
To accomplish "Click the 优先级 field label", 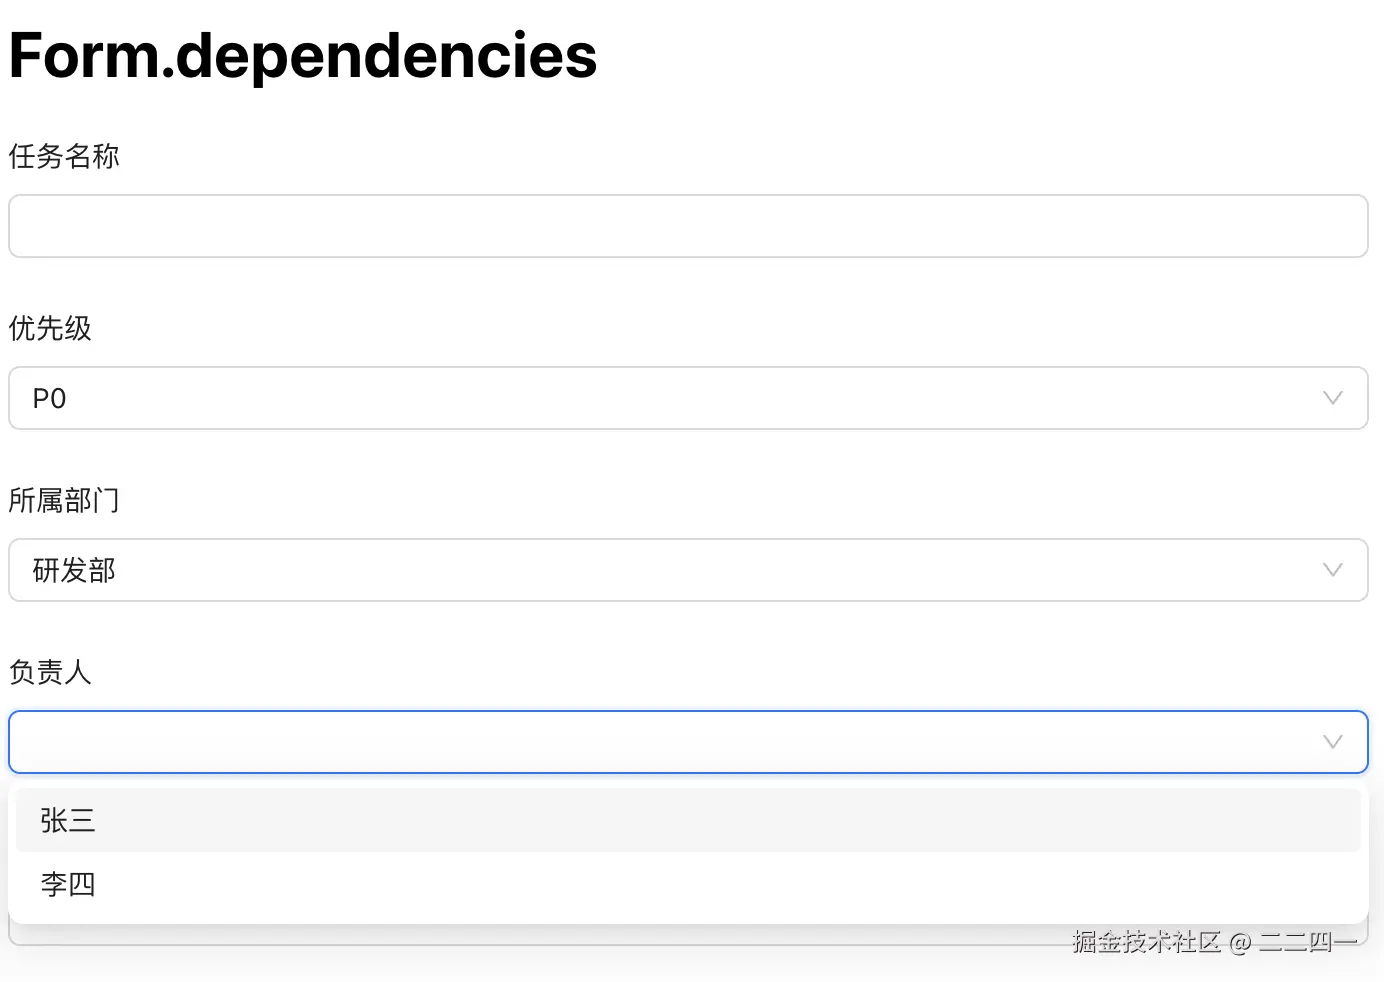I will [x=50, y=328].
